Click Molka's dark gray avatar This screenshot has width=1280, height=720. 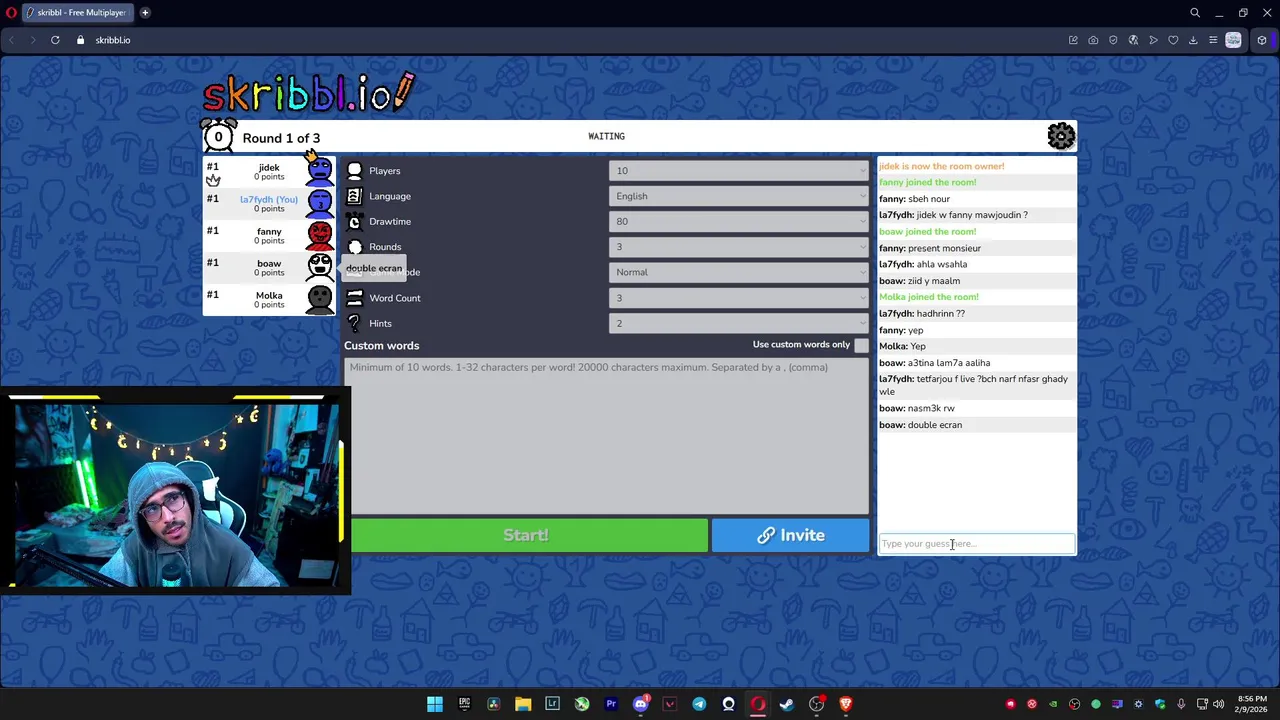click(319, 299)
